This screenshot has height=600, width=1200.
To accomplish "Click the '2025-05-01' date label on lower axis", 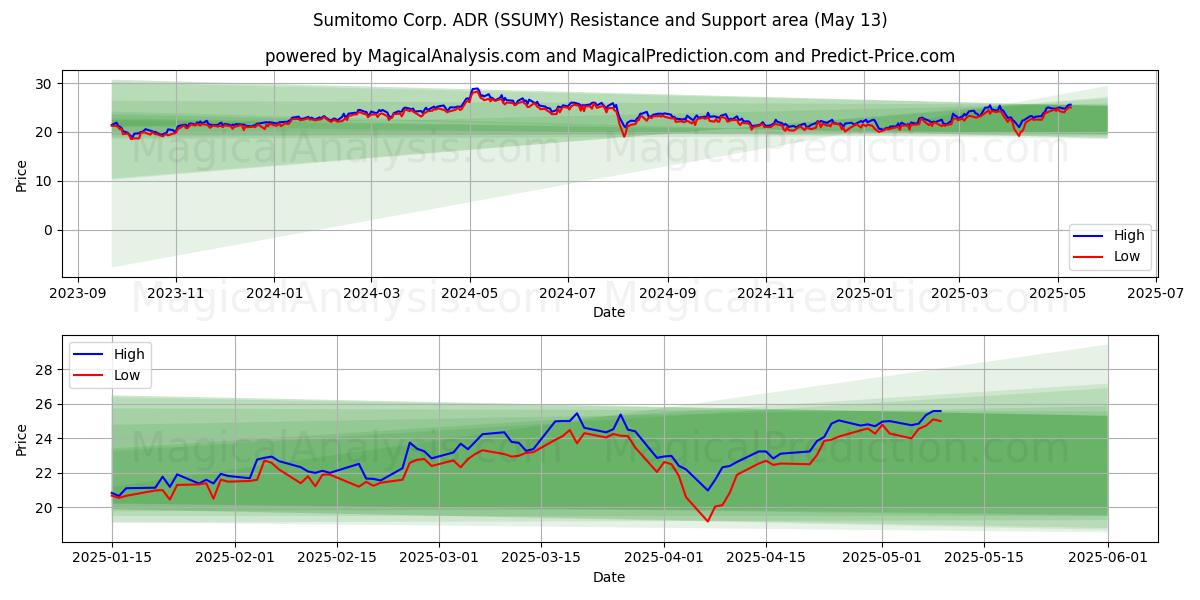I will click(883, 558).
